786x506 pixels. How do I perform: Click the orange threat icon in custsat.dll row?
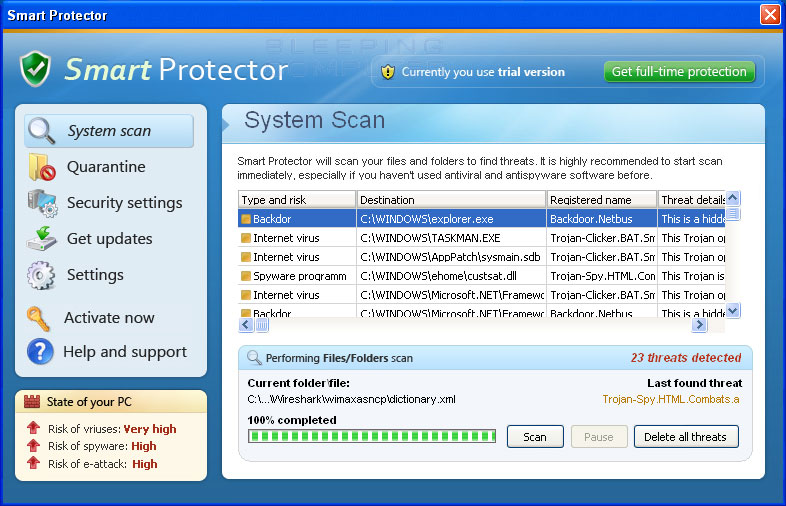246,276
